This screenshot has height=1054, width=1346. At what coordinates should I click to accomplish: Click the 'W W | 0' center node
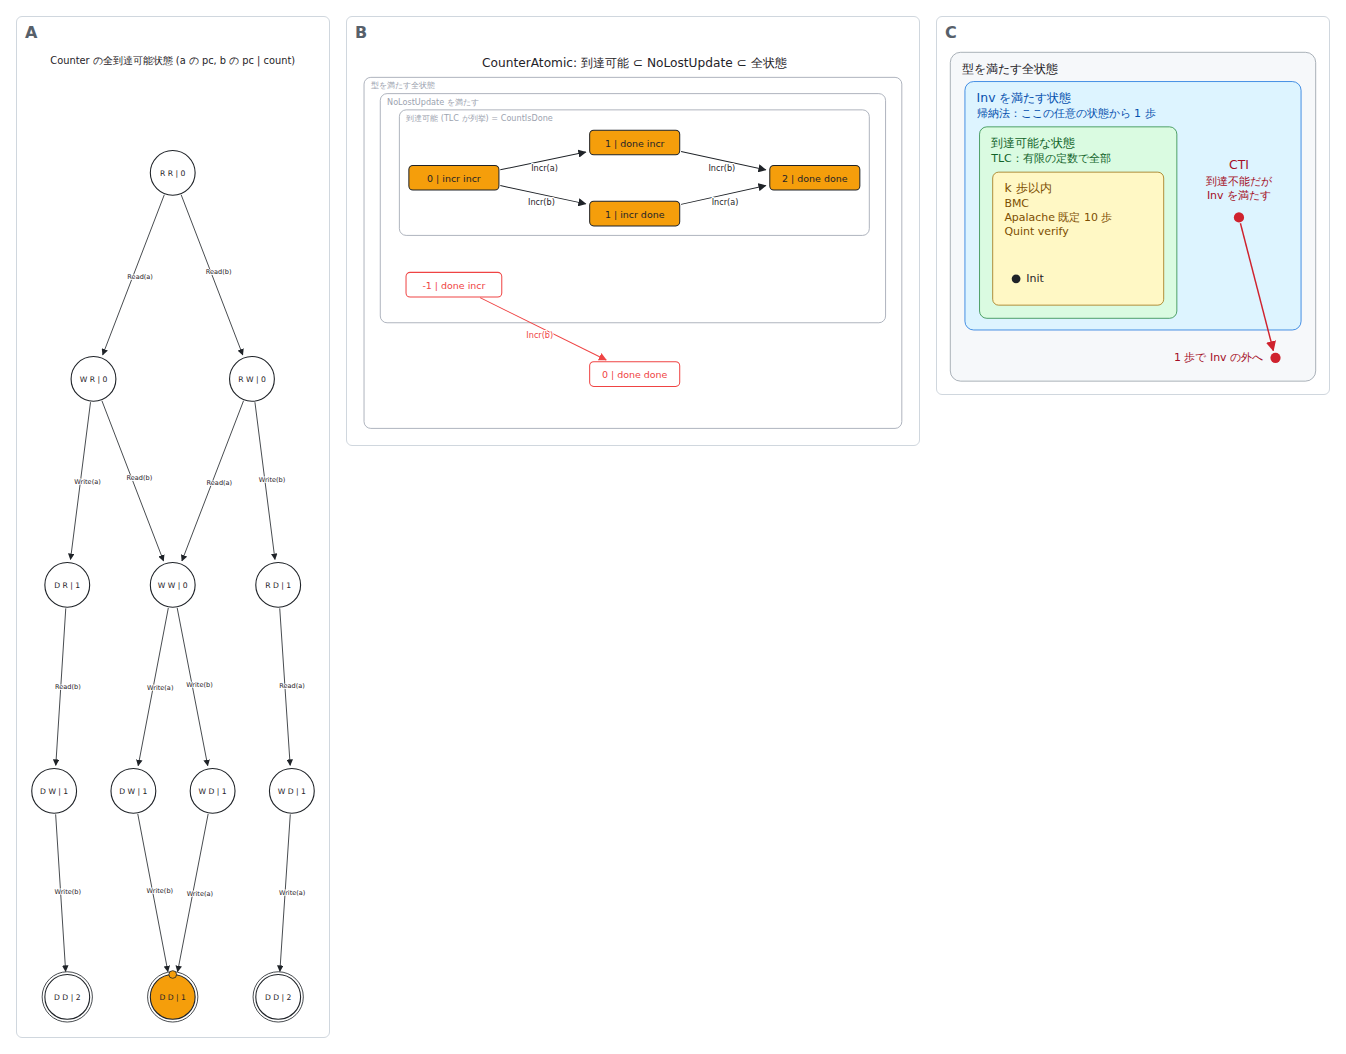click(x=173, y=585)
